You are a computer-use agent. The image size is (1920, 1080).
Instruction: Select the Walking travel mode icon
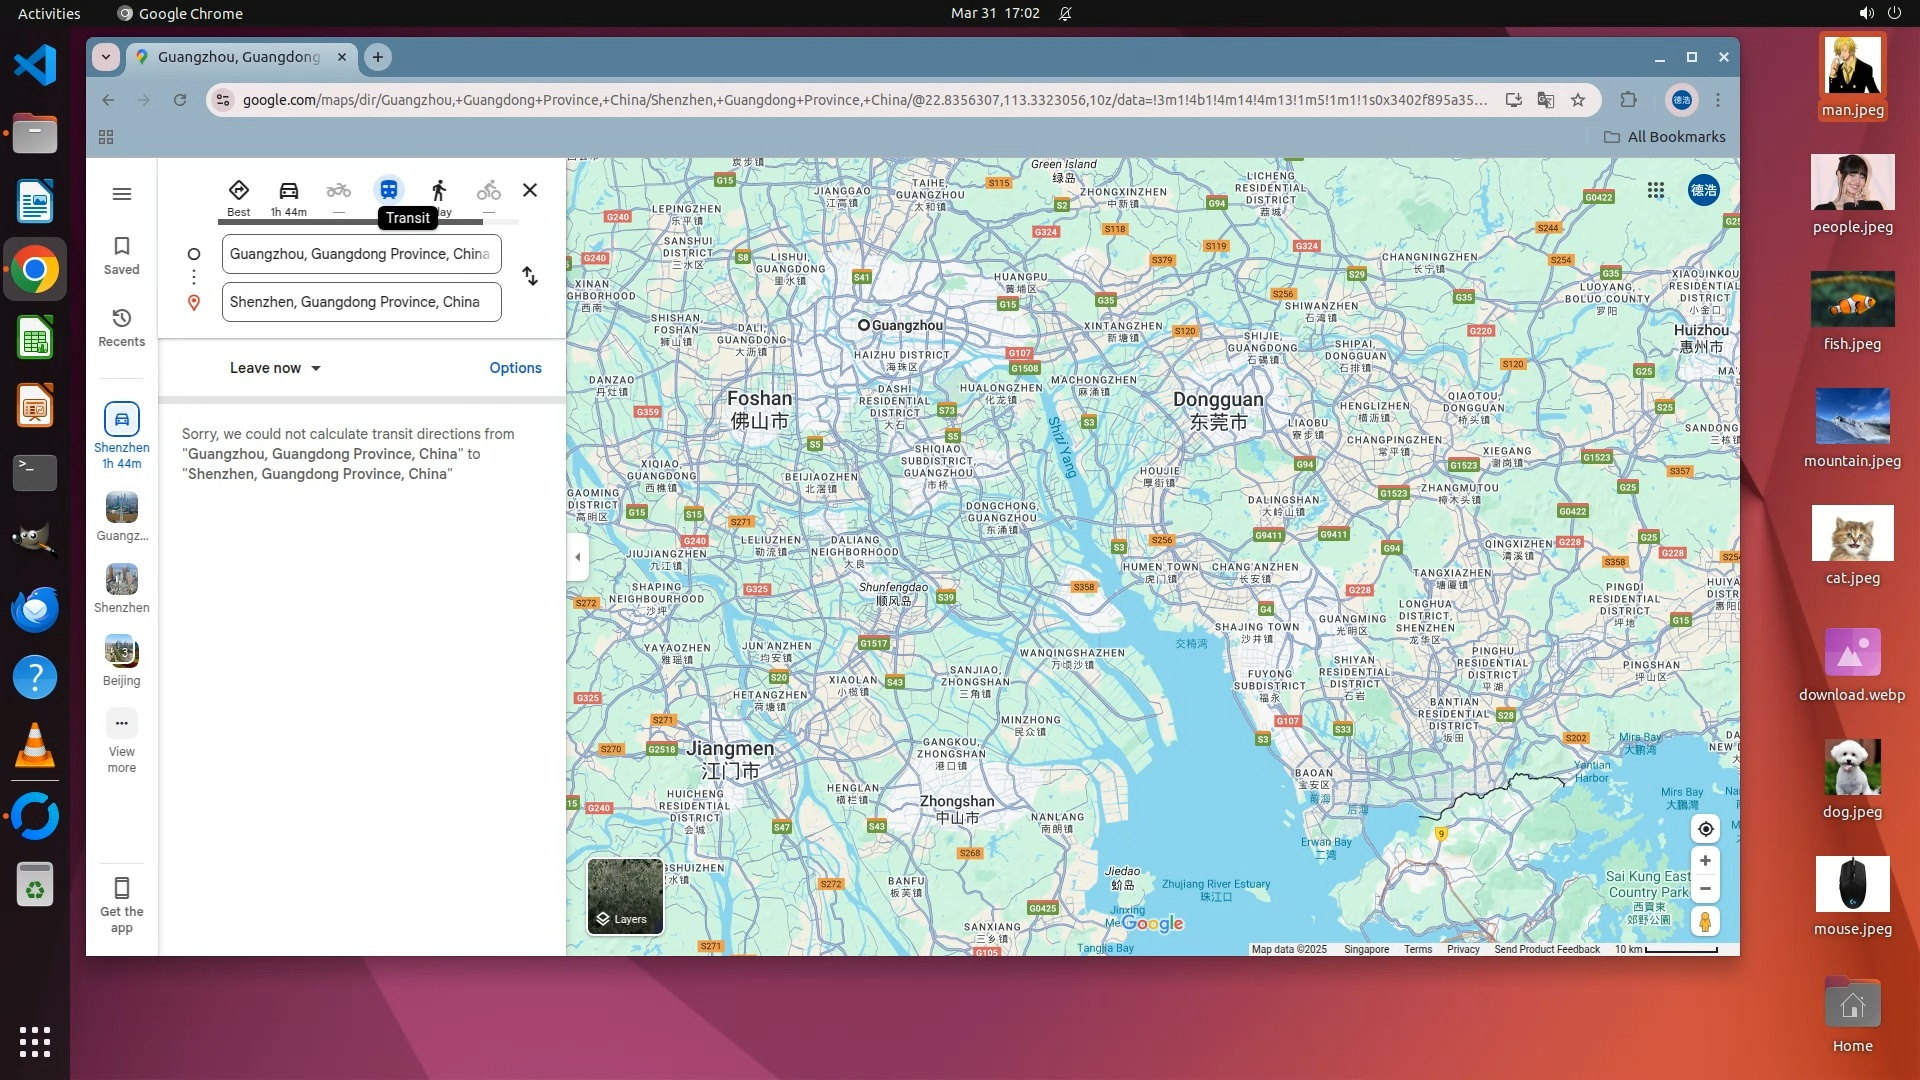(439, 191)
